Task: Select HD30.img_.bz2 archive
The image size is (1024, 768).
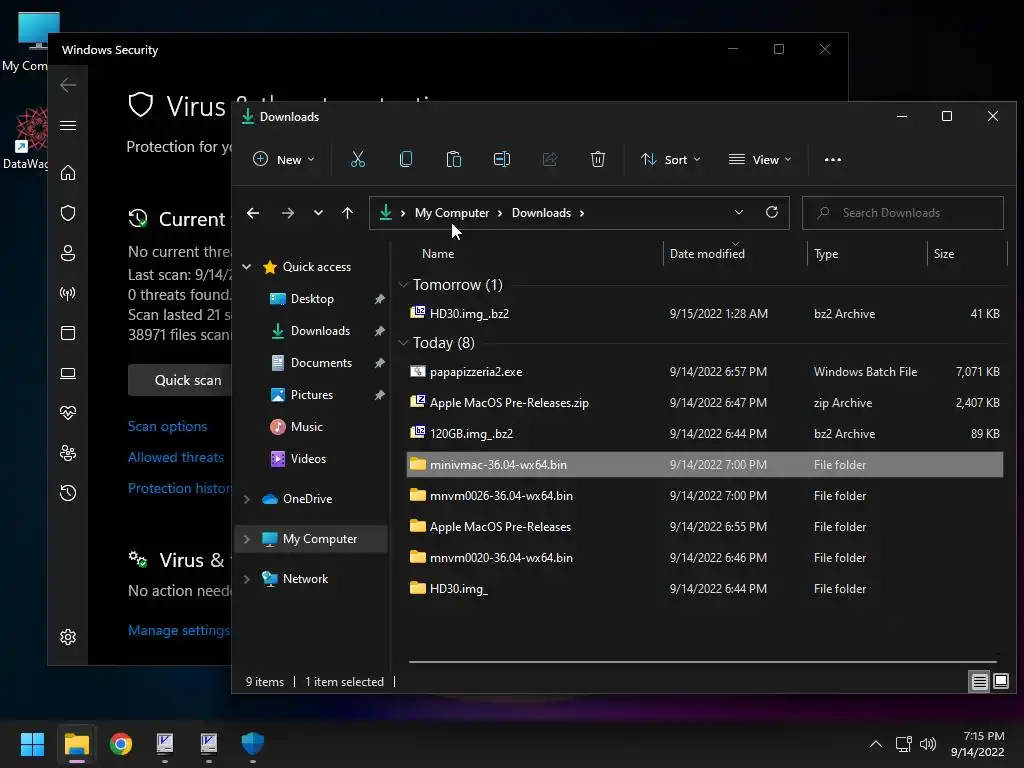Action: click(705, 313)
